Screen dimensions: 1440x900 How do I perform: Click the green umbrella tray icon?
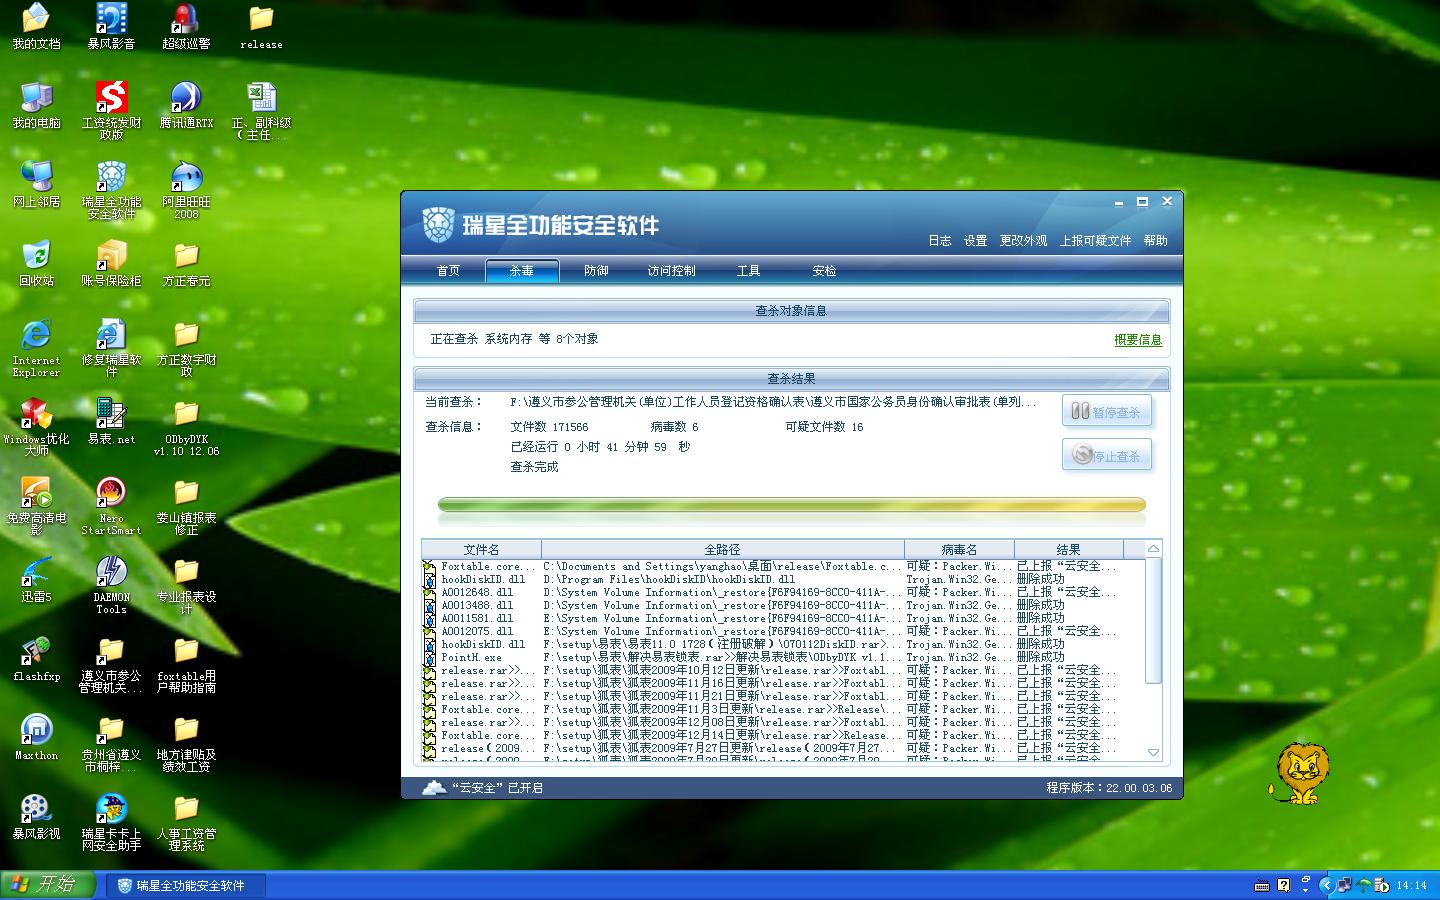(1363, 885)
